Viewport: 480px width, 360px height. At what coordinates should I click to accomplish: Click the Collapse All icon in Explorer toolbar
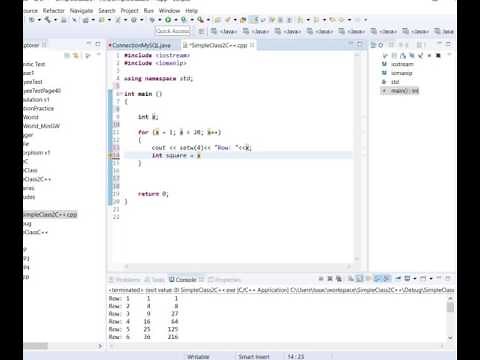67,55
